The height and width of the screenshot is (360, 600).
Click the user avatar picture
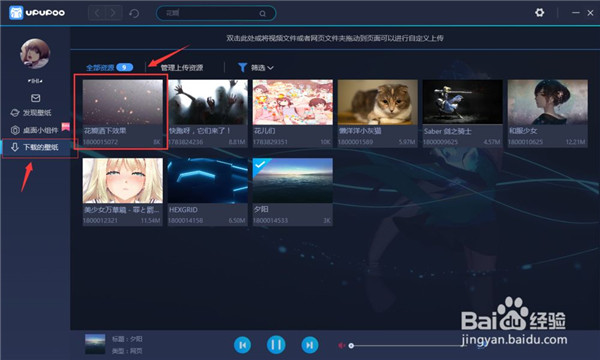(x=35, y=54)
